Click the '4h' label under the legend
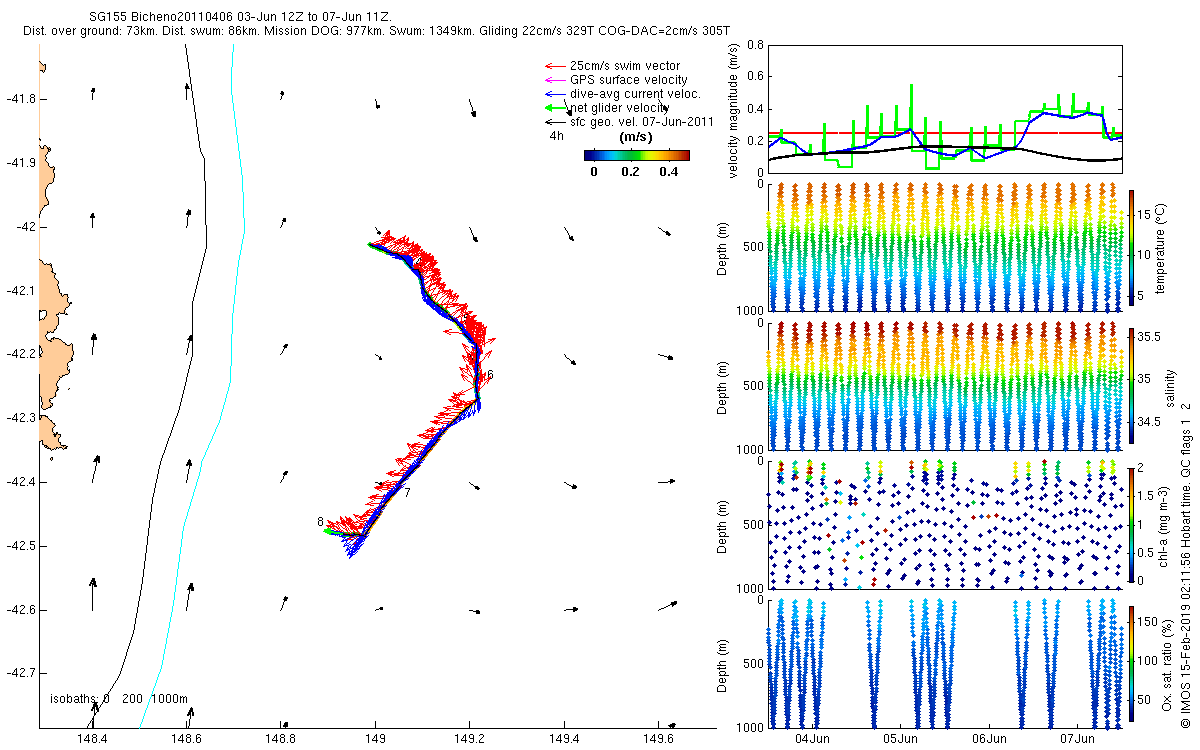 click(556, 135)
